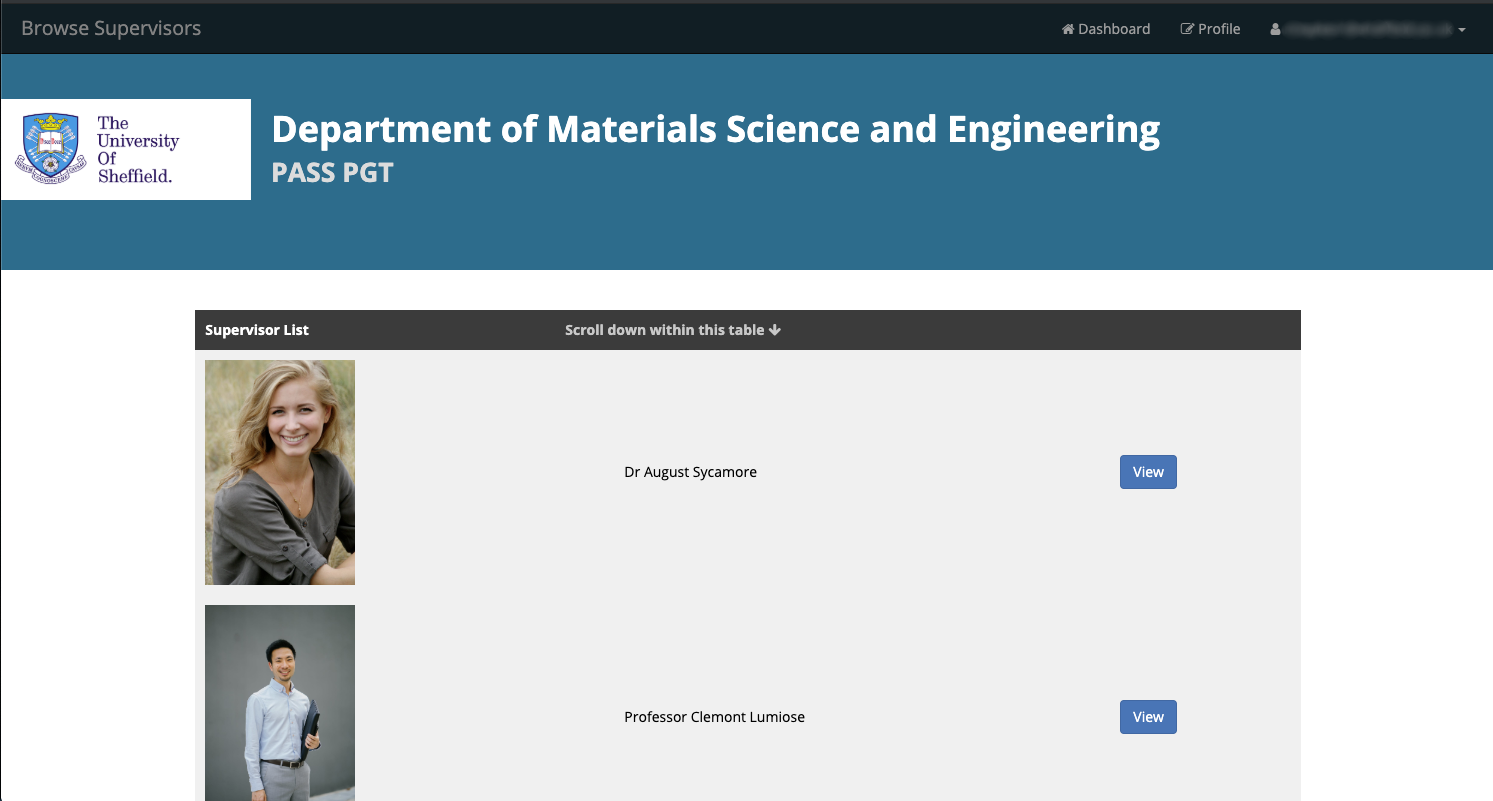This screenshot has height=801, width=1493.
Task: Click the name Dr August Sycamore
Action: point(690,471)
